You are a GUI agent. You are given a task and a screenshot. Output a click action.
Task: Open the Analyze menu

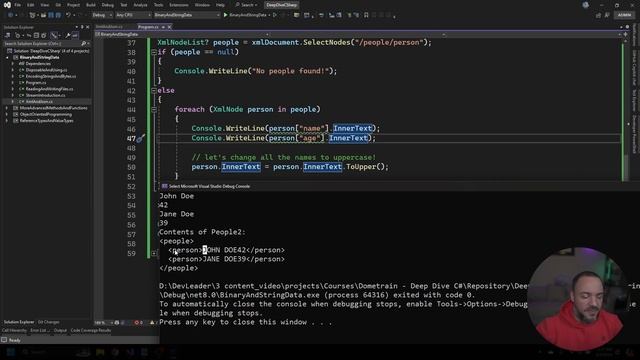(140, 5)
